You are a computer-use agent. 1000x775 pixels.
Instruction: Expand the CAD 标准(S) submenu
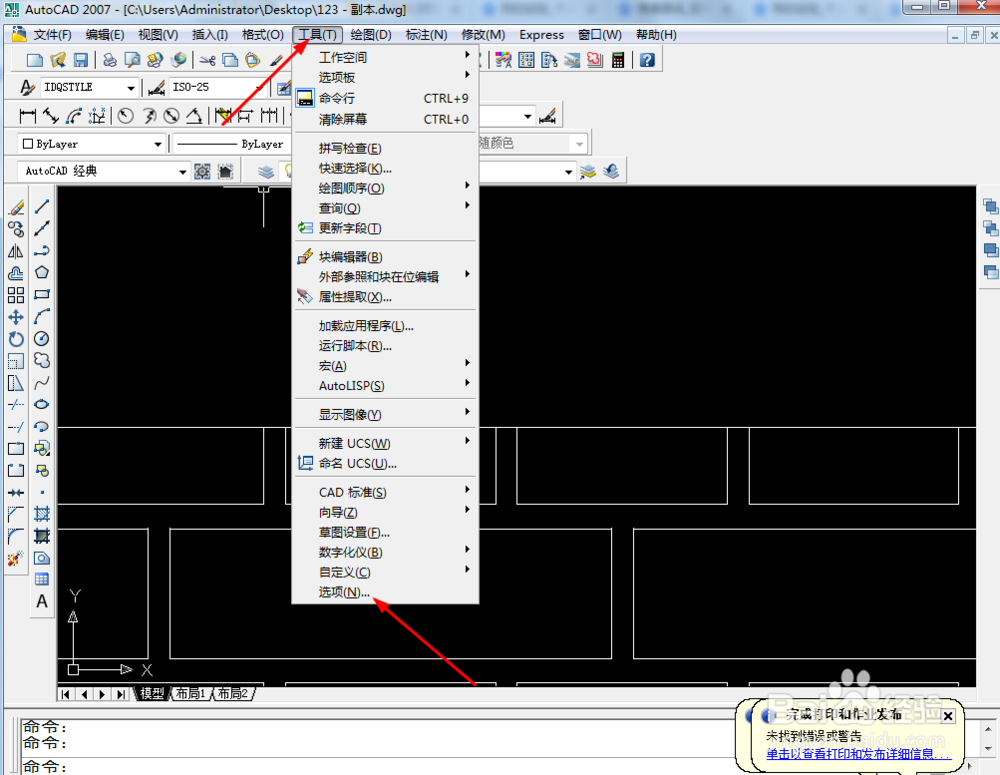[x=385, y=492]
